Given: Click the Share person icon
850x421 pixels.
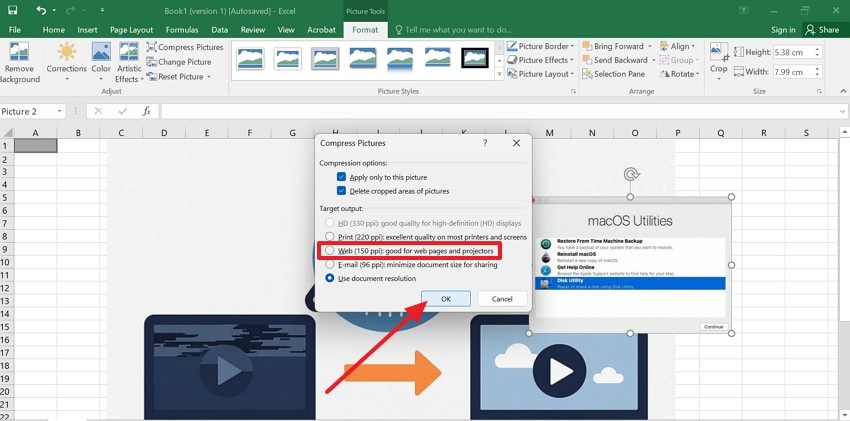Looking at the screenshot, I should tap(810, 30).
